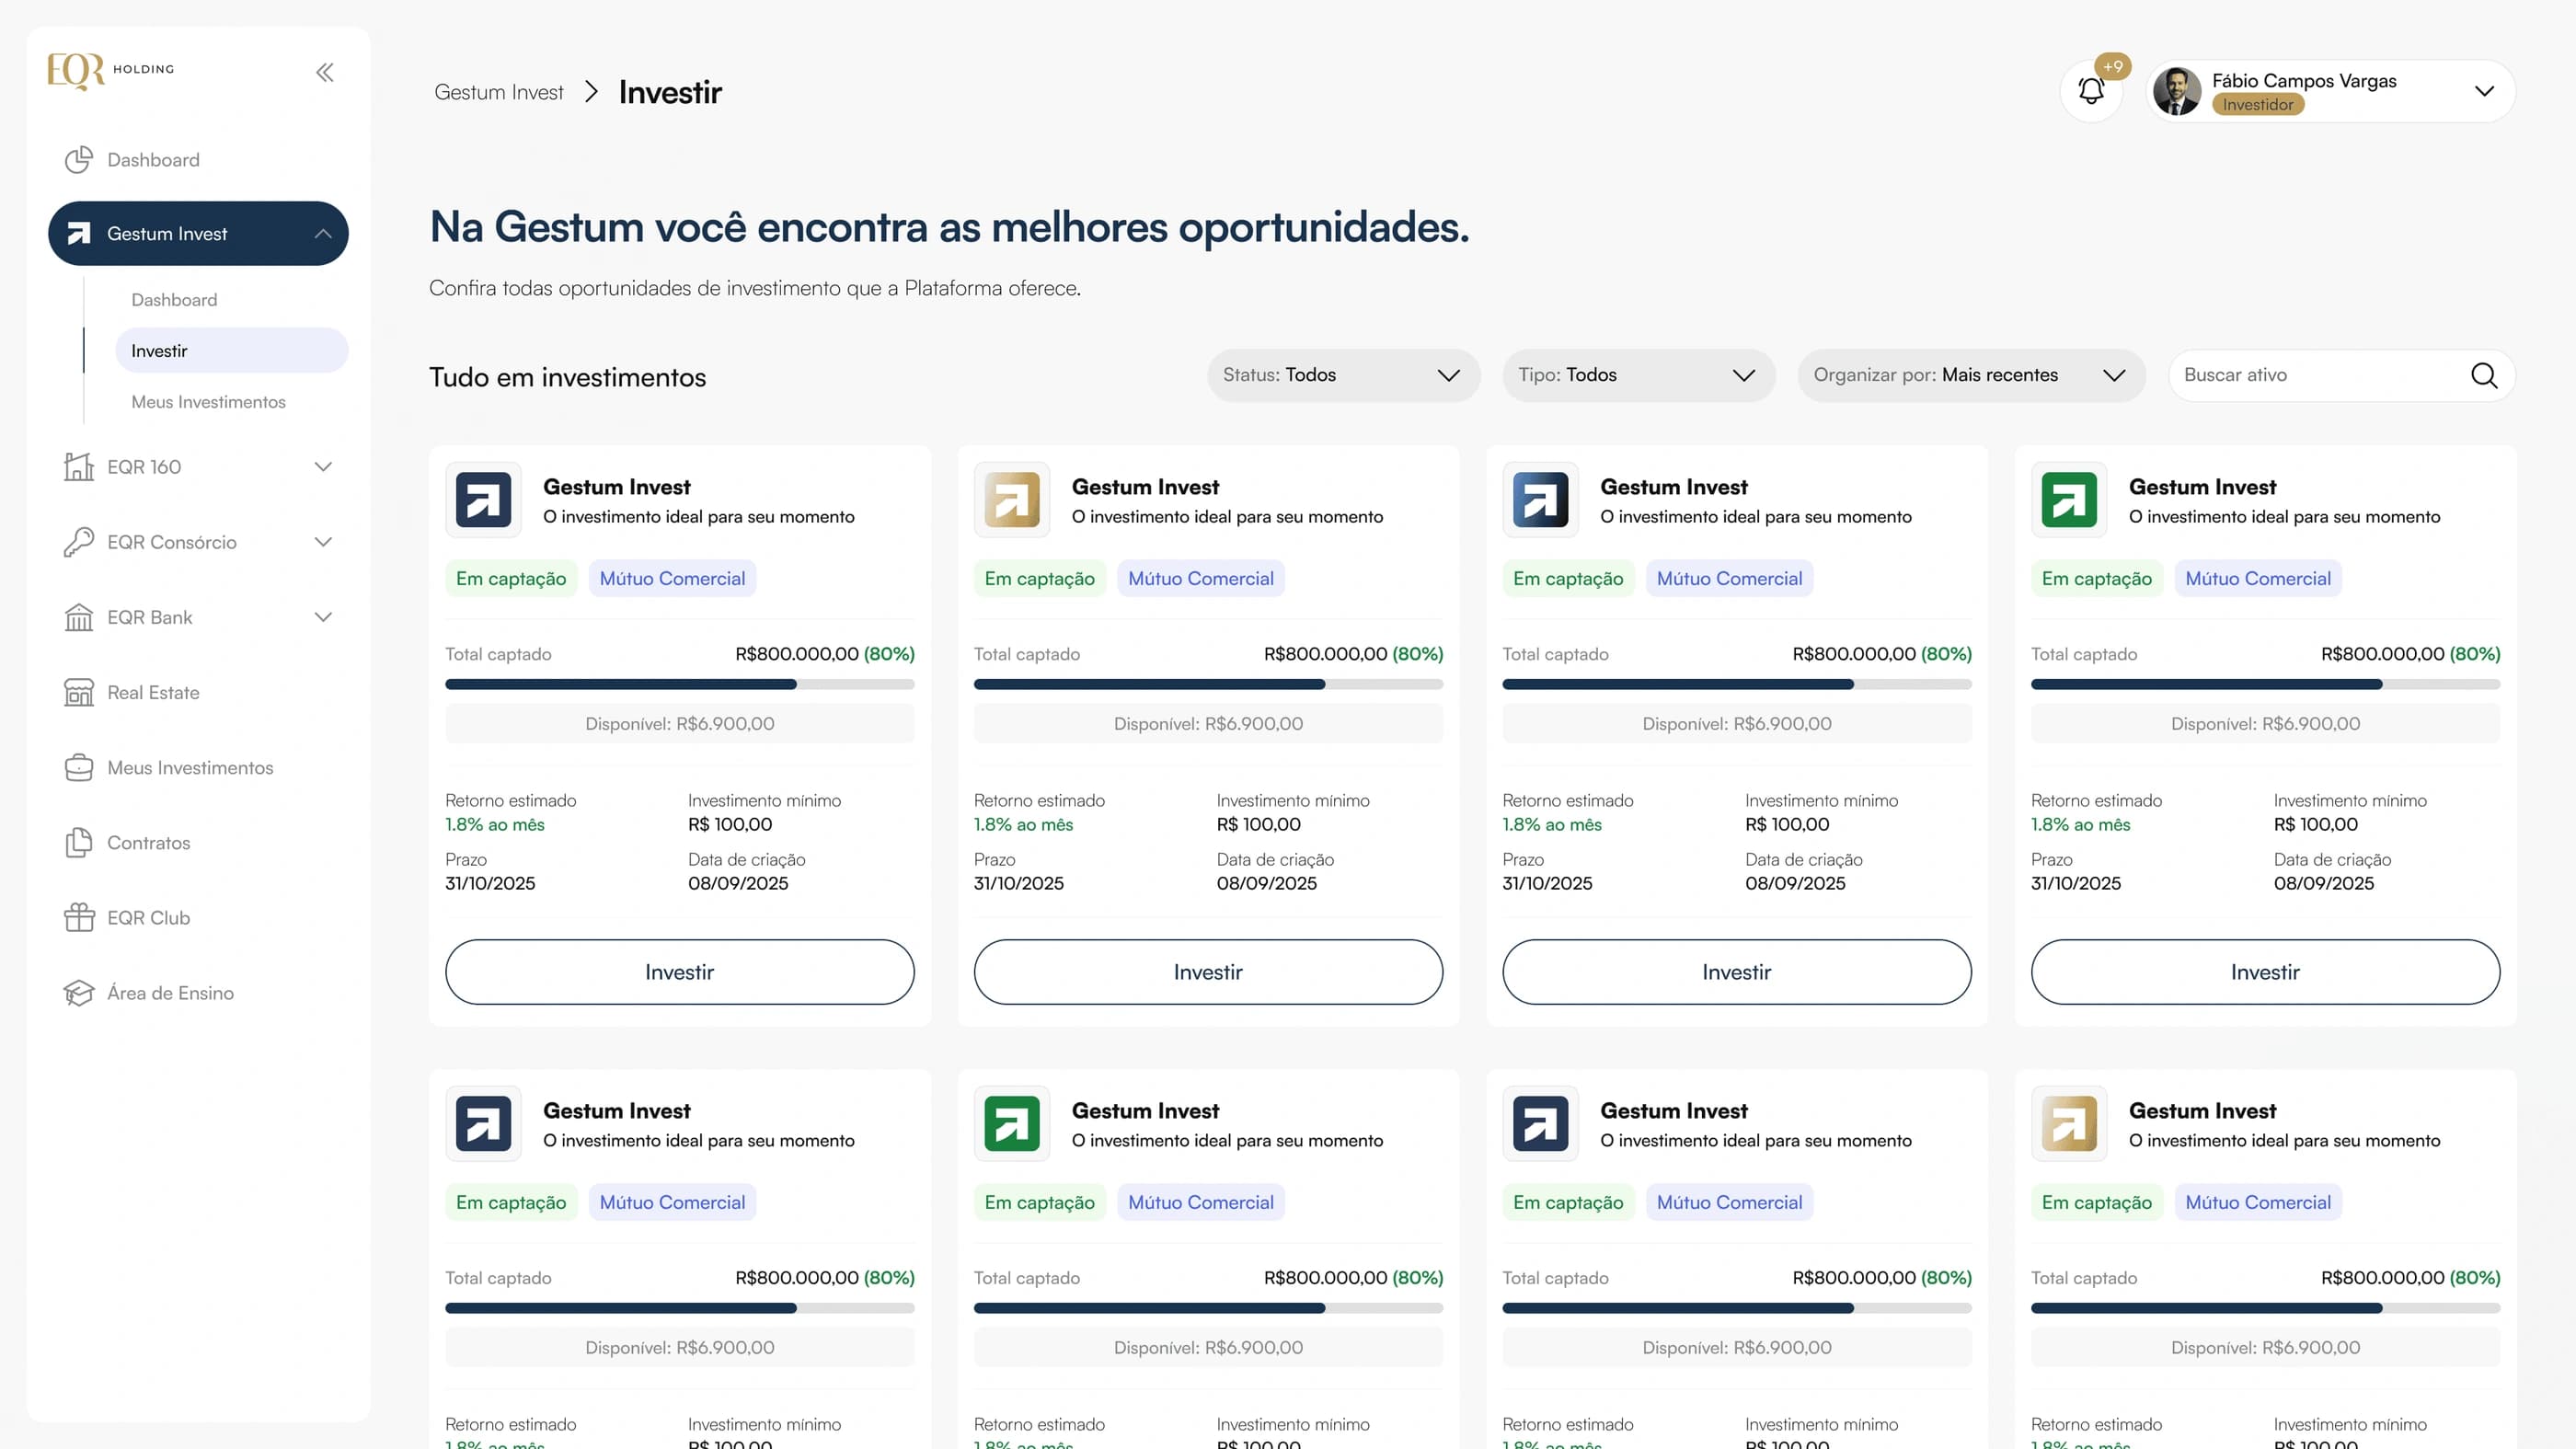Click the 1.8% ao mês value on the first top-row card
The height and width of the screenshot is (1449, 2576).
(x=495, y=825)
